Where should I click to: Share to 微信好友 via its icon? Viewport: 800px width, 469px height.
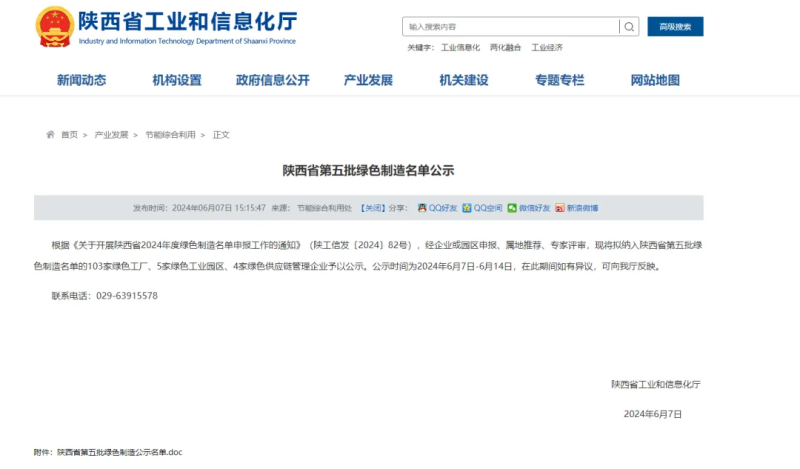coord(511,208)
